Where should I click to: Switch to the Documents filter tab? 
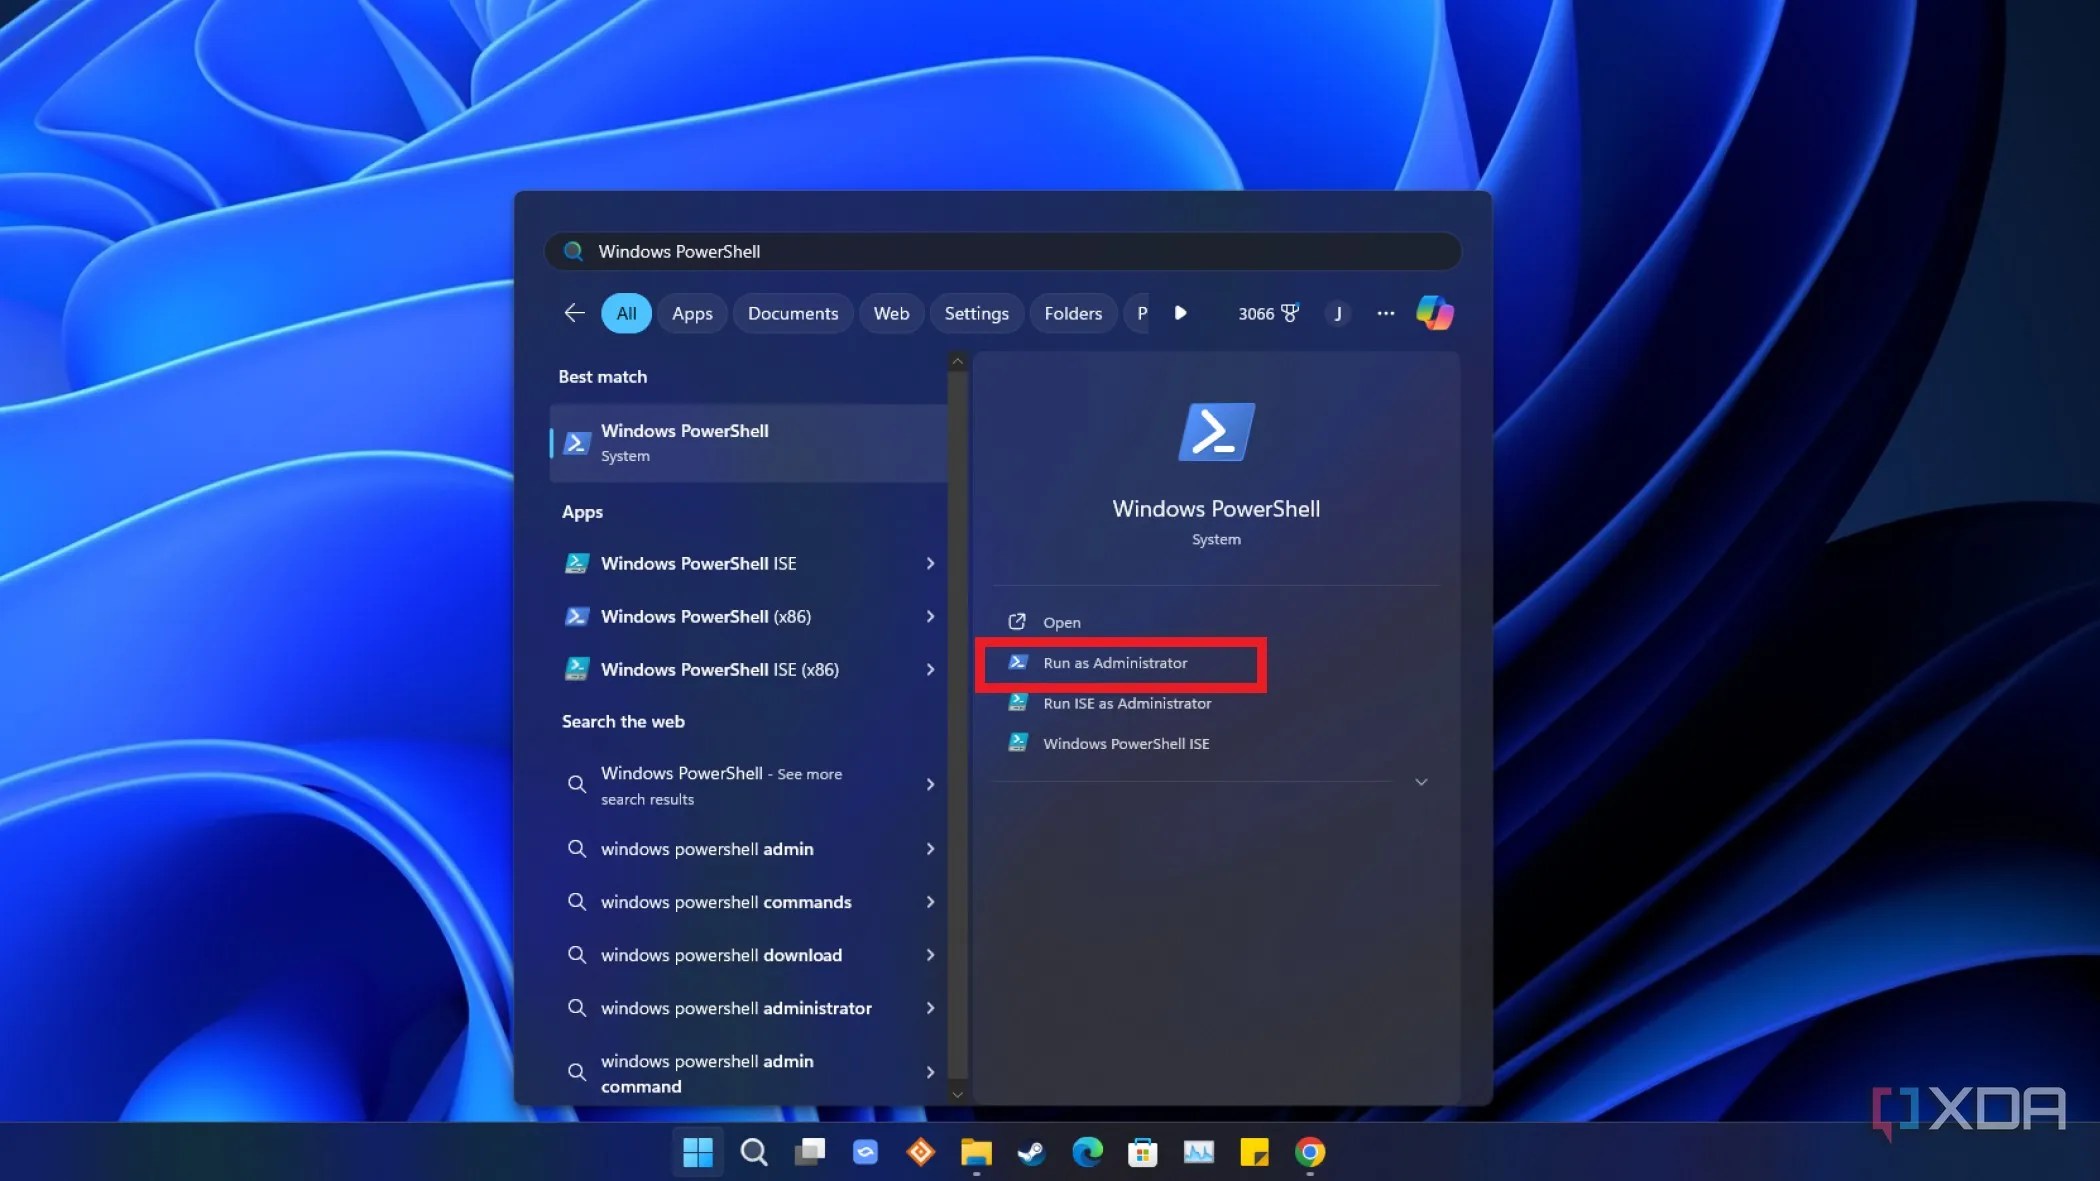click(793, 313)
